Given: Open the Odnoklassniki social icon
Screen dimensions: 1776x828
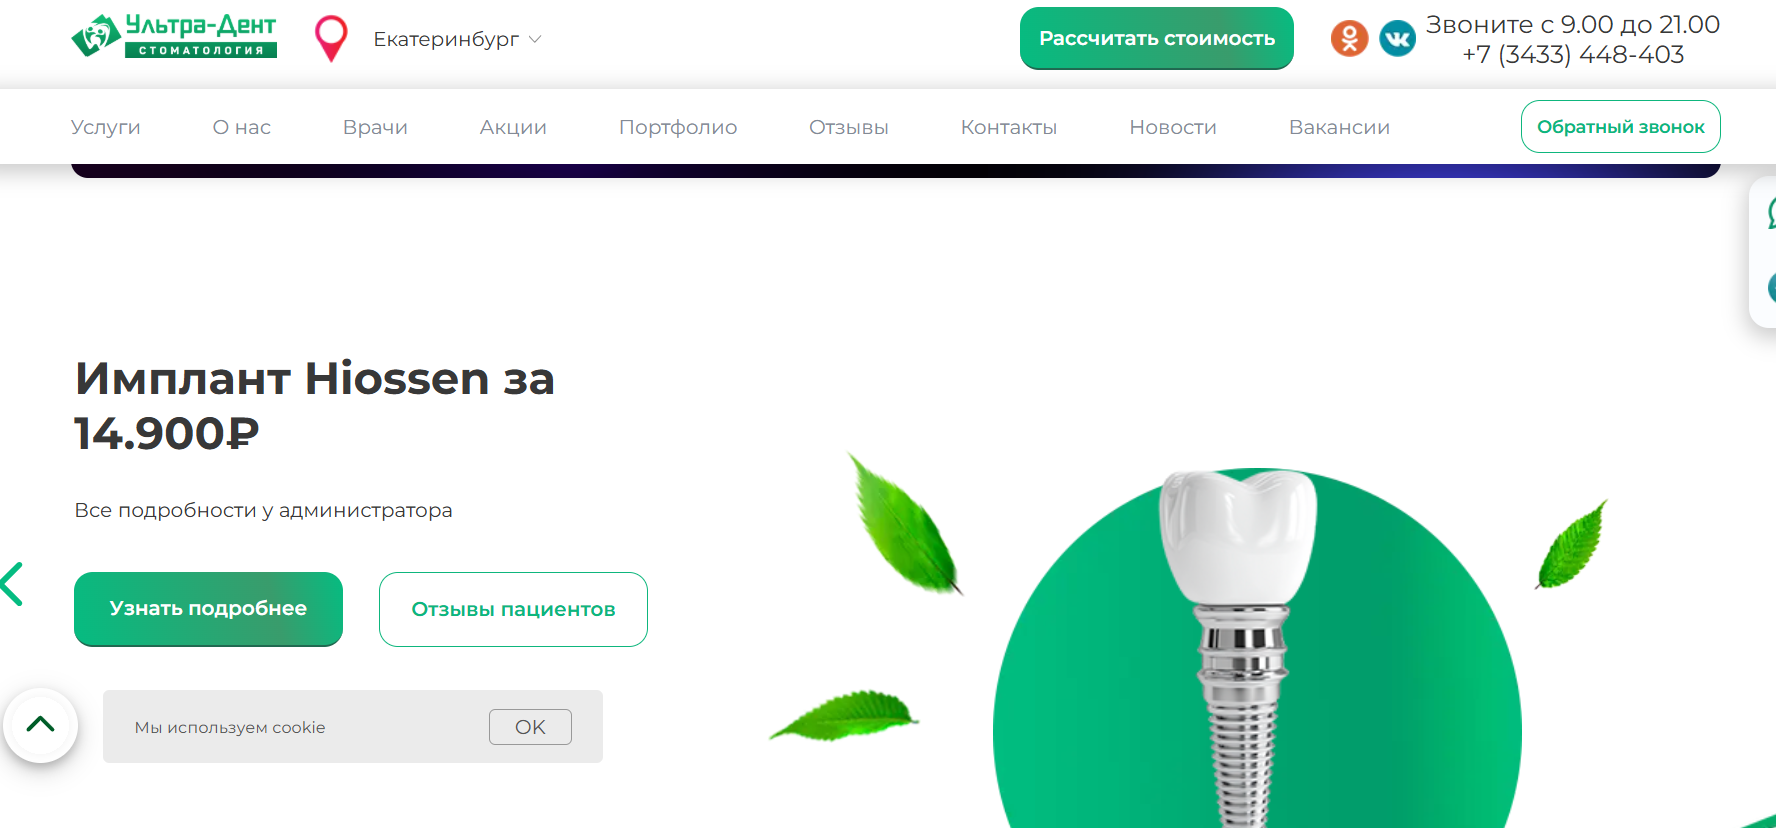Looking at the screenshot, I should (1349, 39).
